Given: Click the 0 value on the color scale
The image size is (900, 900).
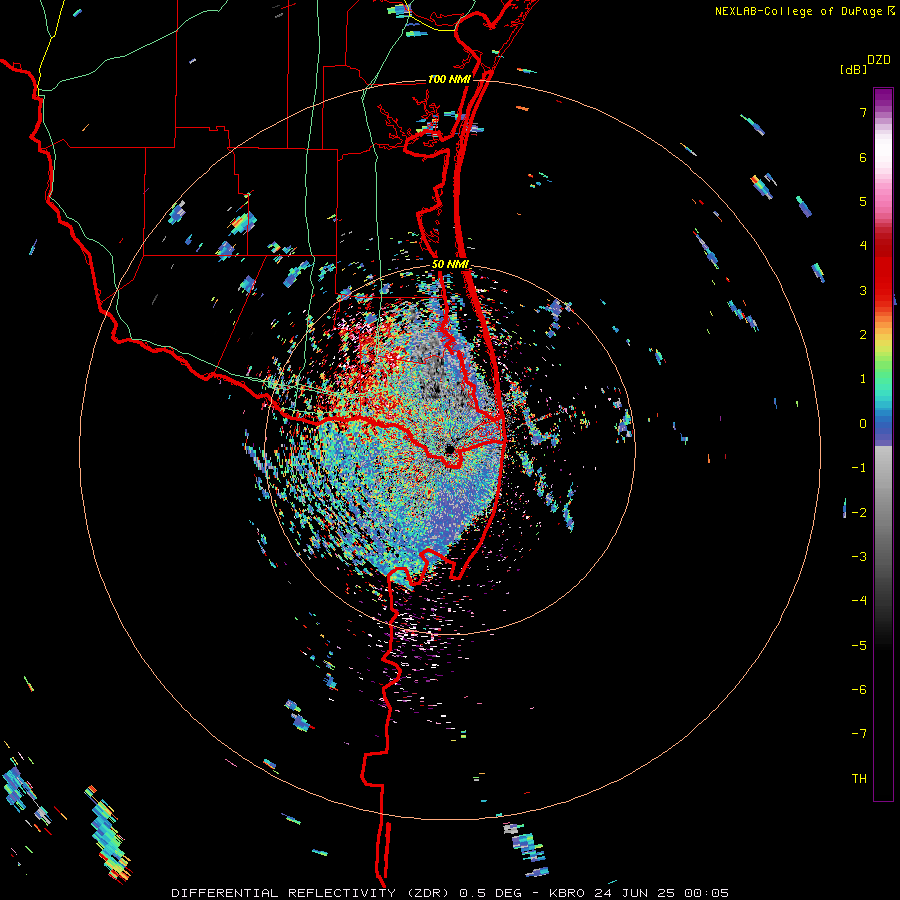Looking at the screenshot, I should point(863,423).
